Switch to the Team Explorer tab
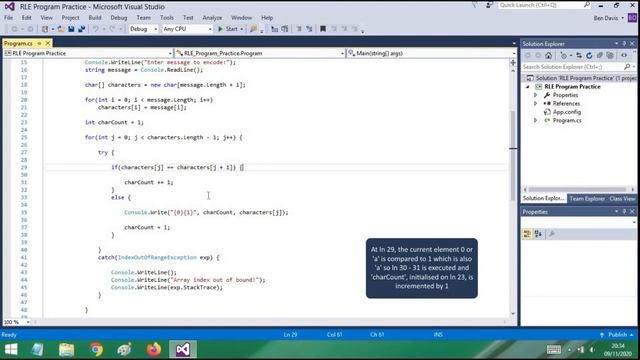The width and height of the screenshot is (640, 360). click(587, 198)
